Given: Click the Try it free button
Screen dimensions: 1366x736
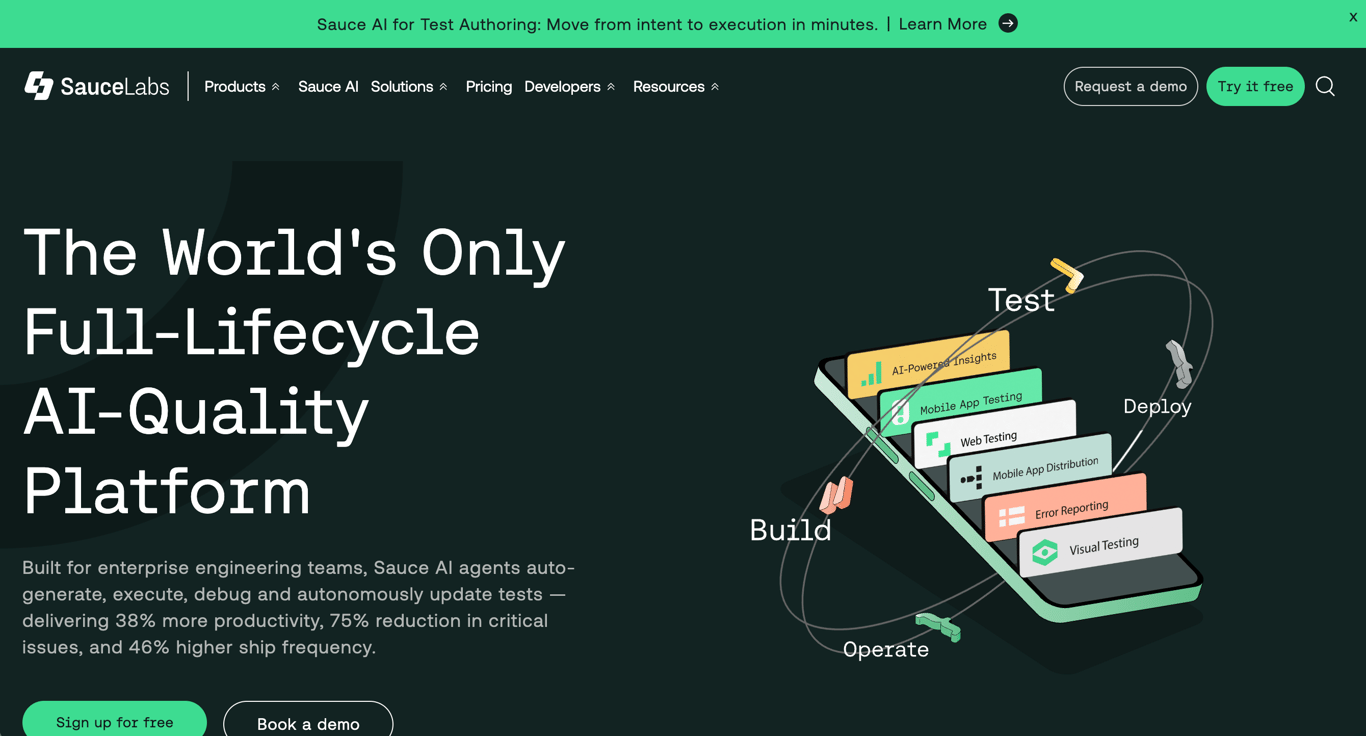Looking at the screenshot, I should coord(1255,86).
